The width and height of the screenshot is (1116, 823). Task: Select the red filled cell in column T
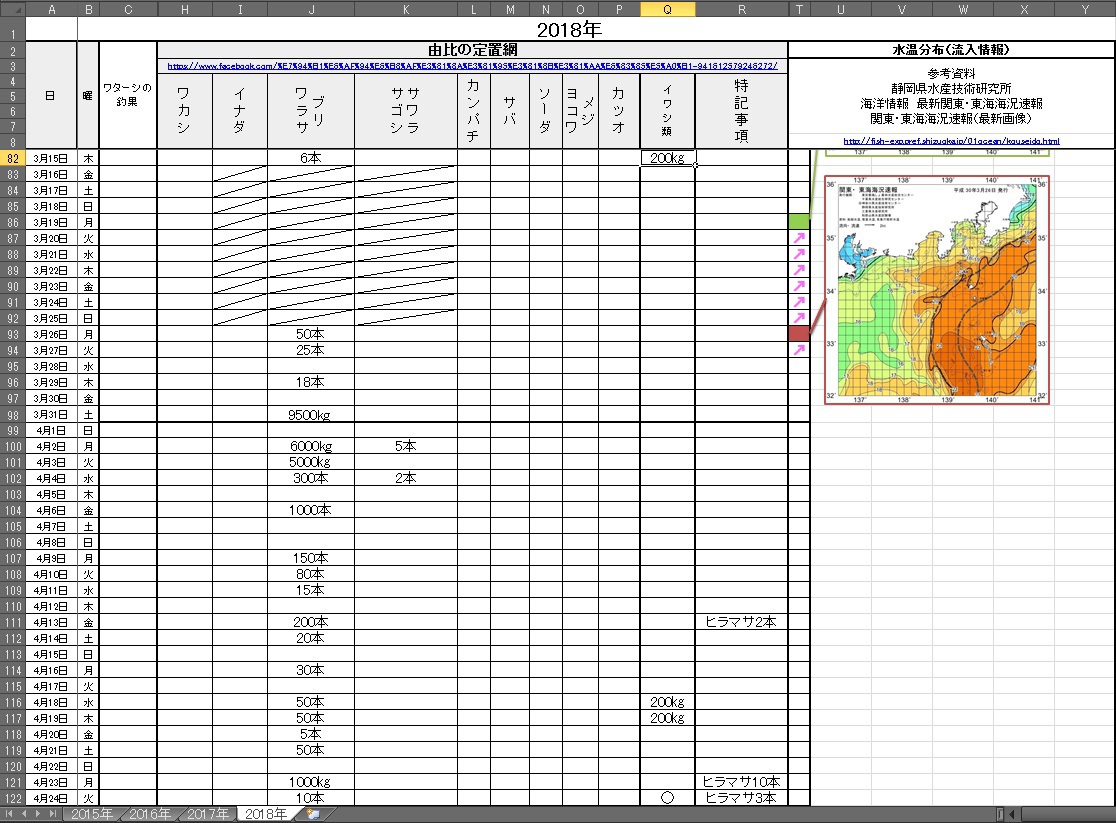click(799, 334)
